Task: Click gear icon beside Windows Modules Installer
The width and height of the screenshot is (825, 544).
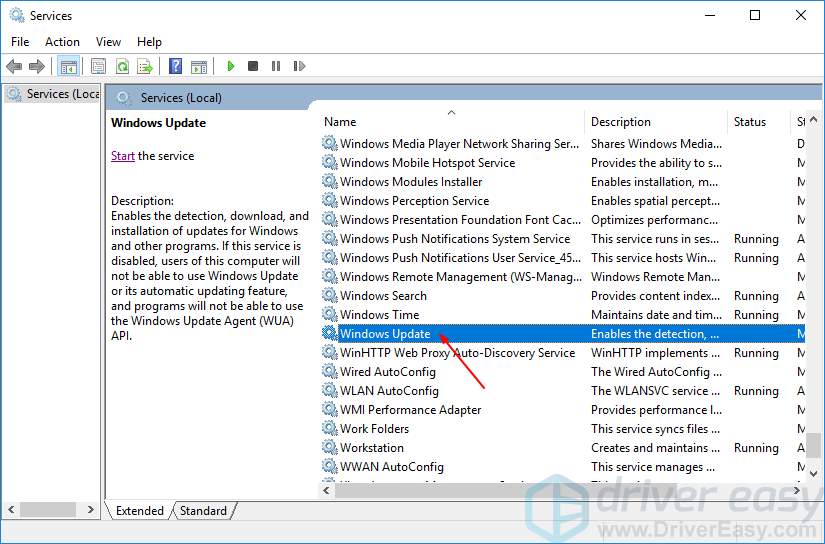Action: (x=329, y=182)
